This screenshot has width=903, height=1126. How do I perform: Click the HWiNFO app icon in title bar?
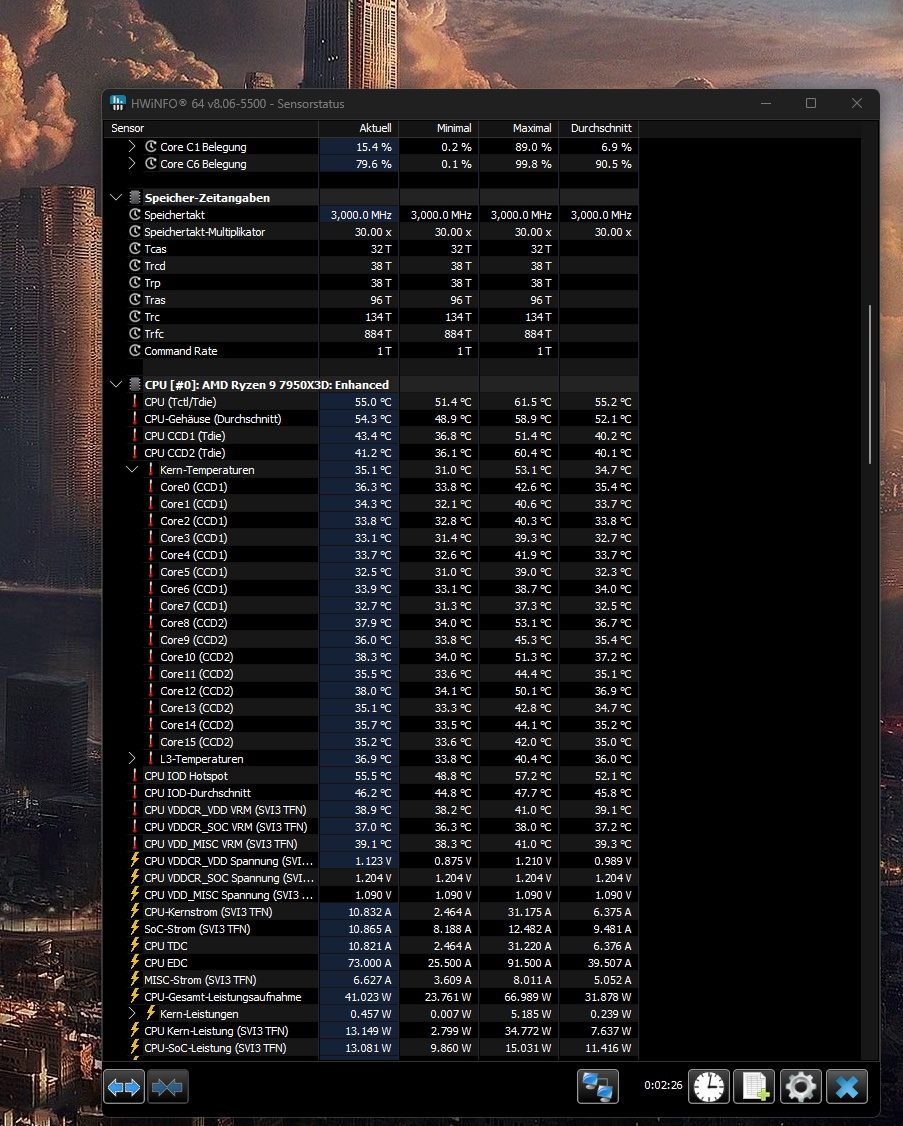118,103
